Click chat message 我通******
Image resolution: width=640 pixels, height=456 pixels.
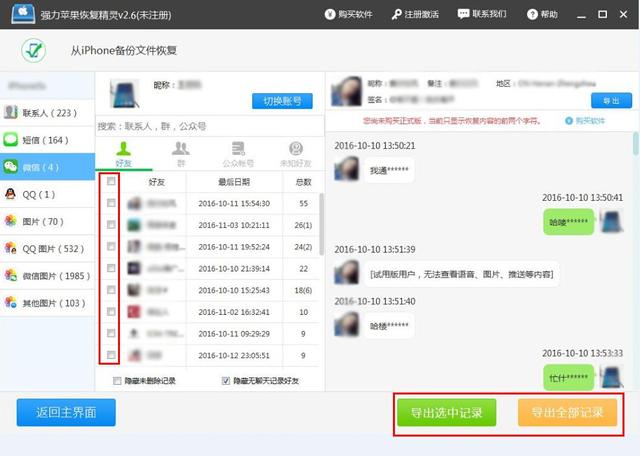click(x=389, y=171)
